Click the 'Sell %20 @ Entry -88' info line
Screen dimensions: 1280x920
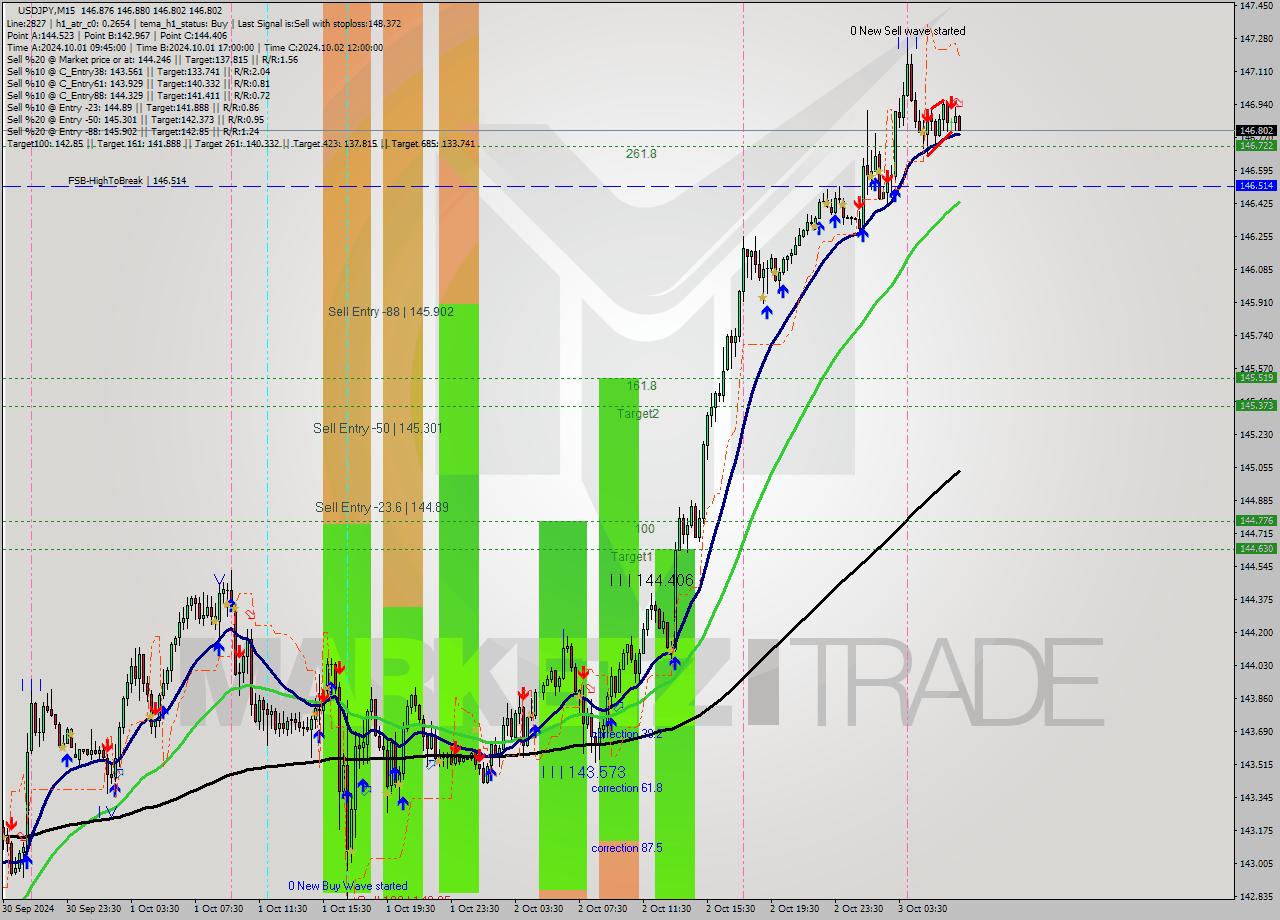(132, 132)
